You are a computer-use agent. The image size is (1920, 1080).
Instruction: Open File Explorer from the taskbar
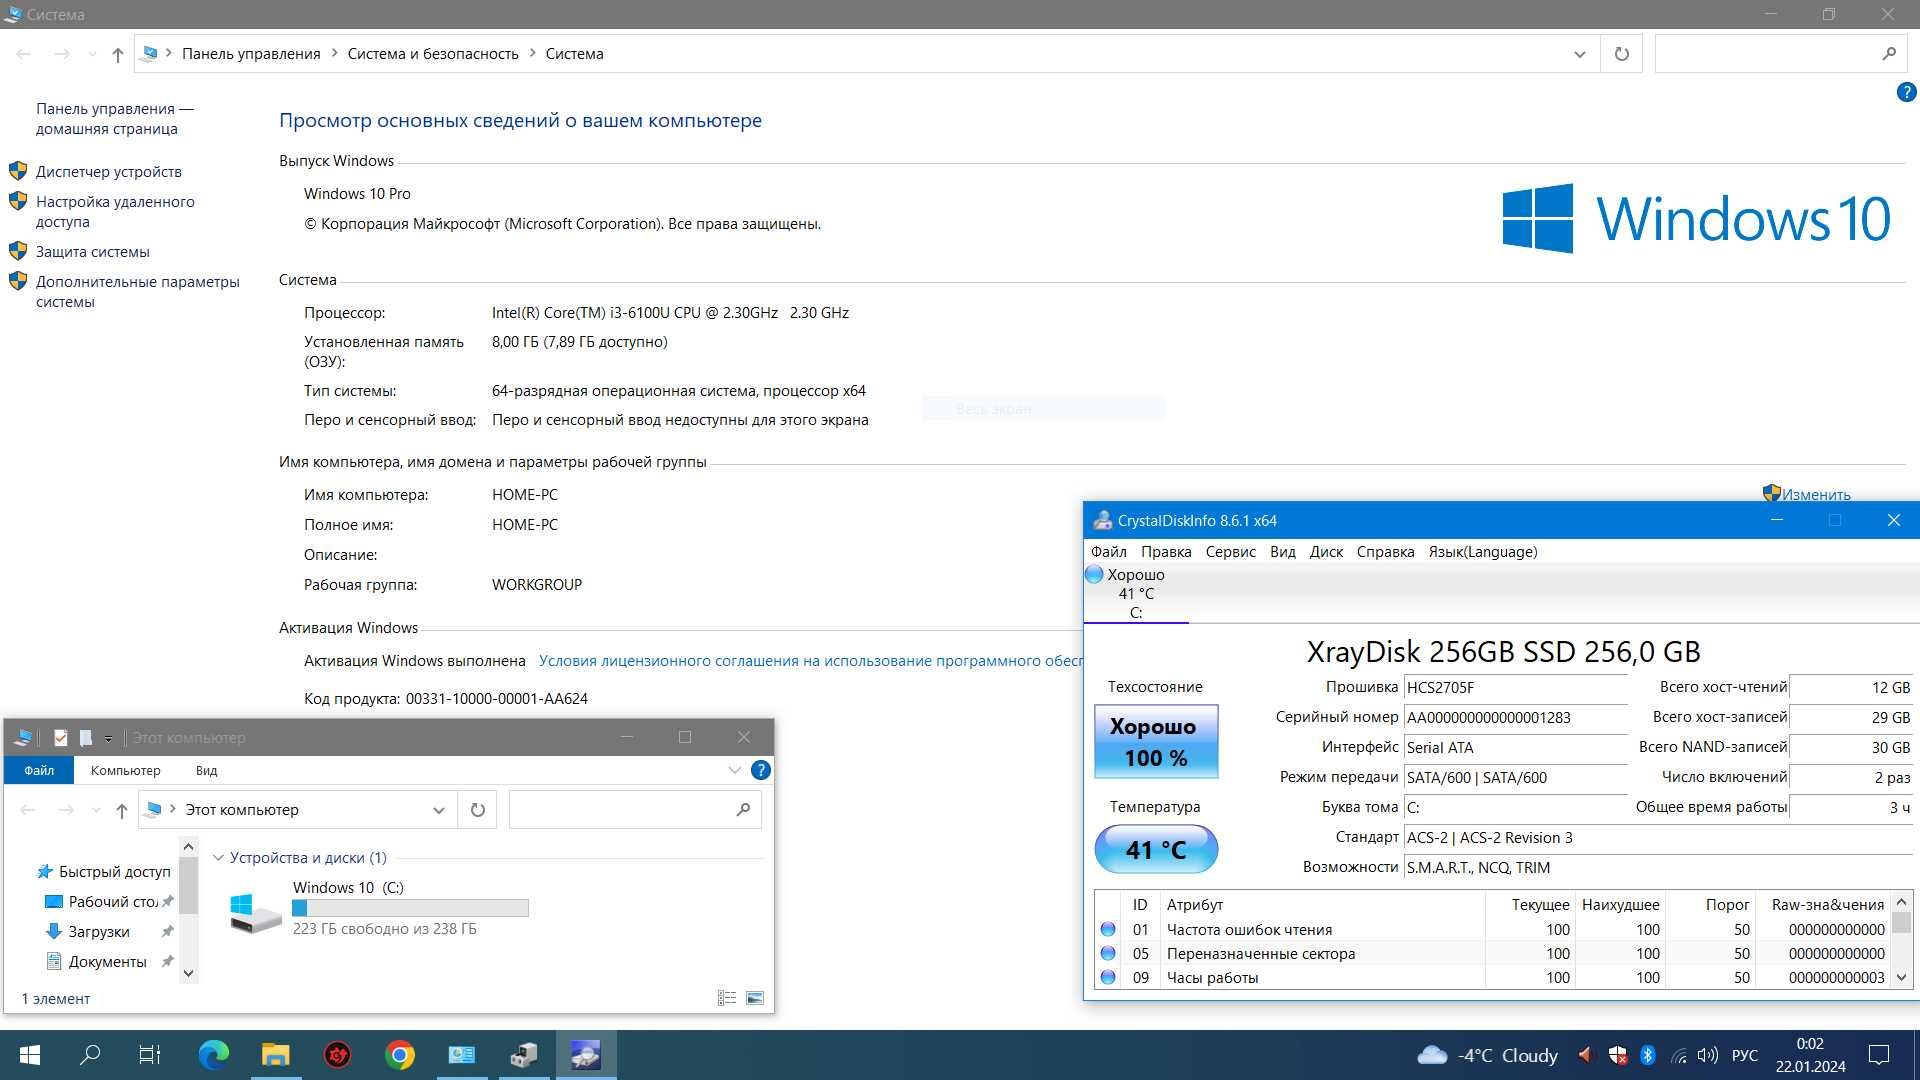(275, 1055)
